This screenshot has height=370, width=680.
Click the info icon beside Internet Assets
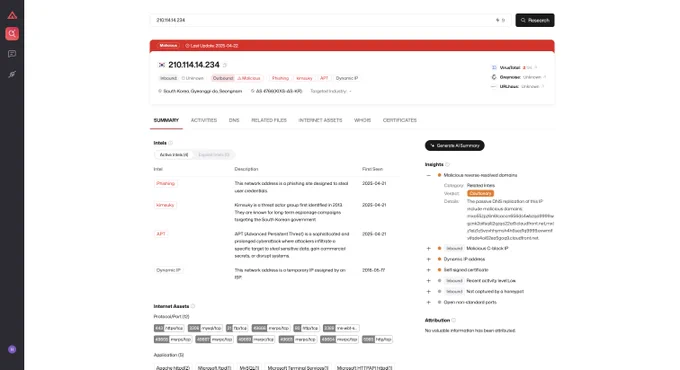pos(193,306)
